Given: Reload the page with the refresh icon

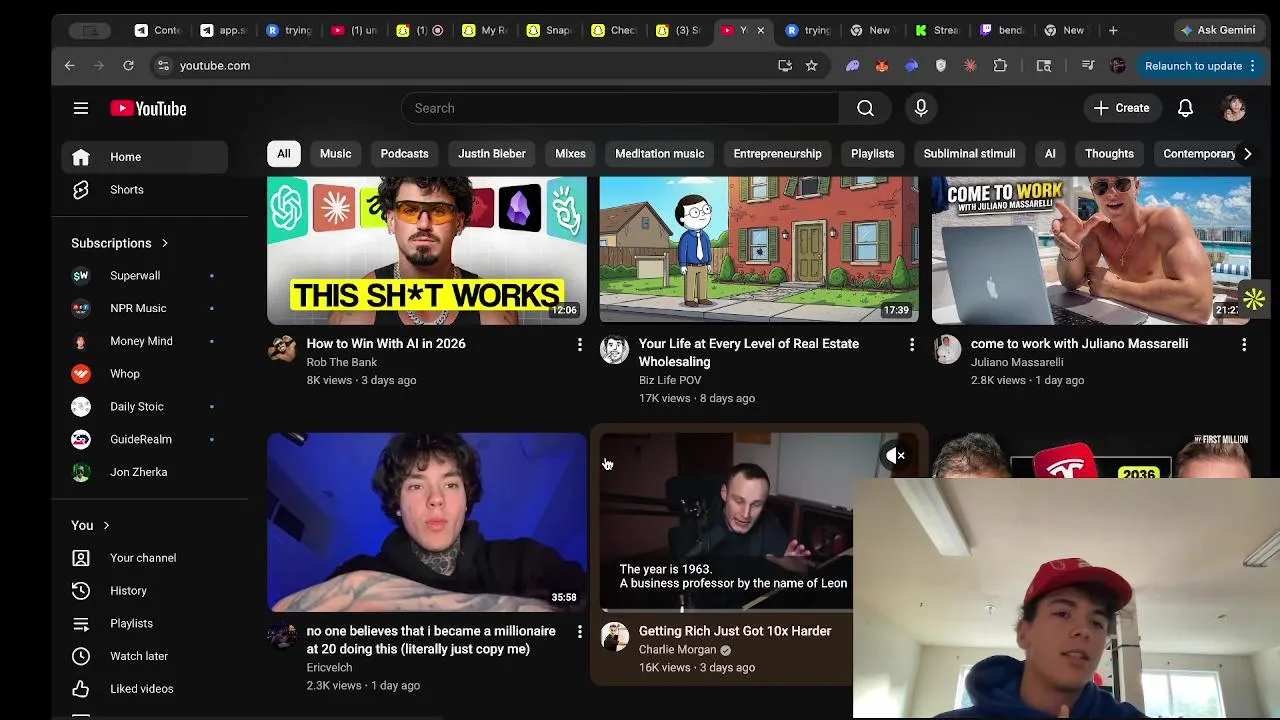Looking at the screenshot, I should (128, 66).
